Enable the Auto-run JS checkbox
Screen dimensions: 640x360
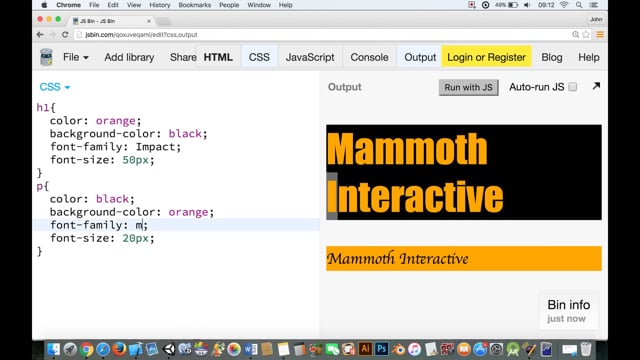[x=573, y=87]
